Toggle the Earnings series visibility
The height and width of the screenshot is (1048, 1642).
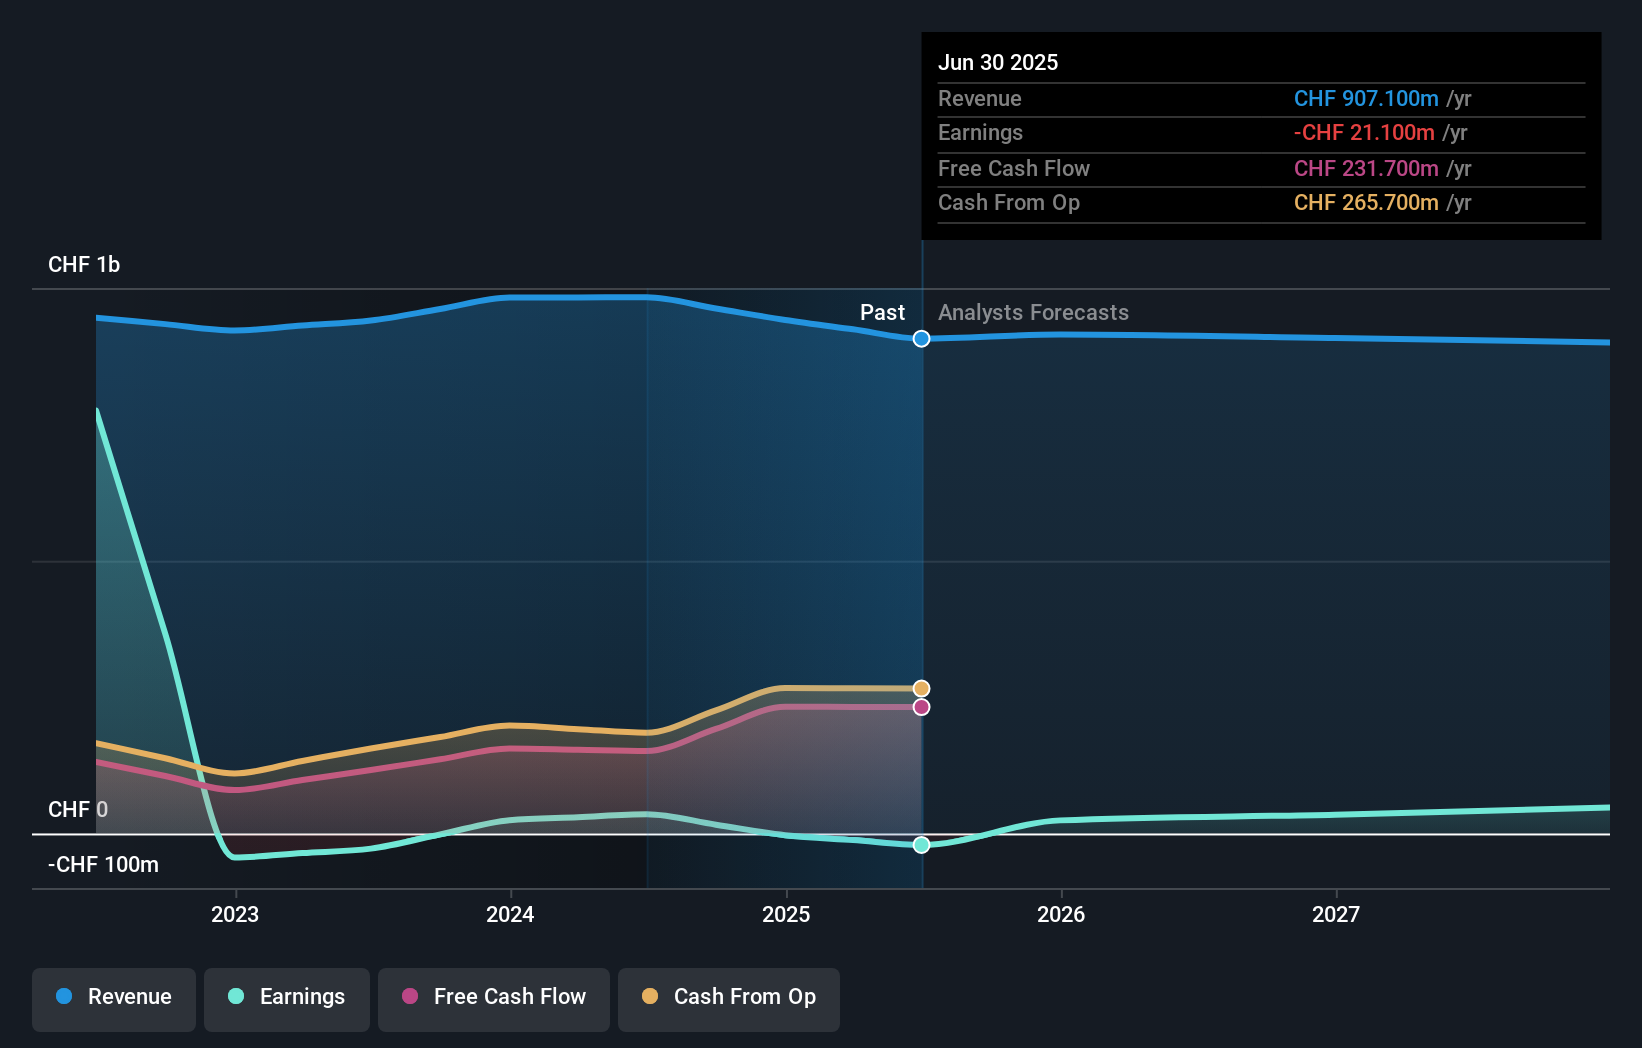coord(287,997)
